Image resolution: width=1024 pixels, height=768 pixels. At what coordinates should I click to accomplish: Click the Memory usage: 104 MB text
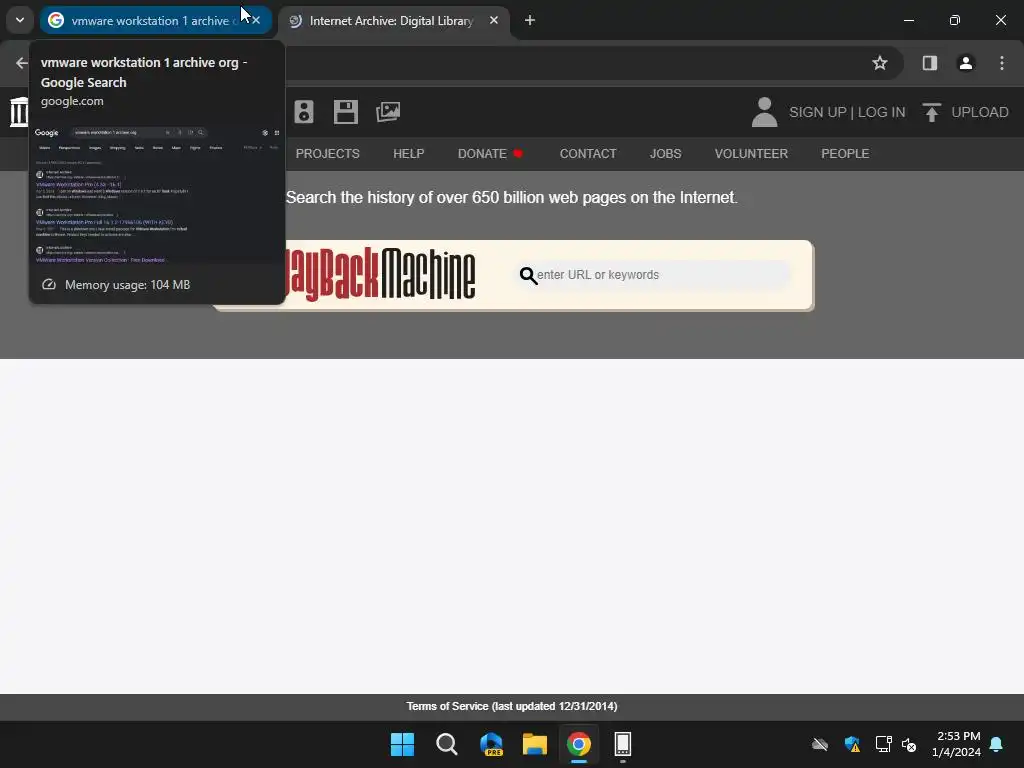coord(127,285)
